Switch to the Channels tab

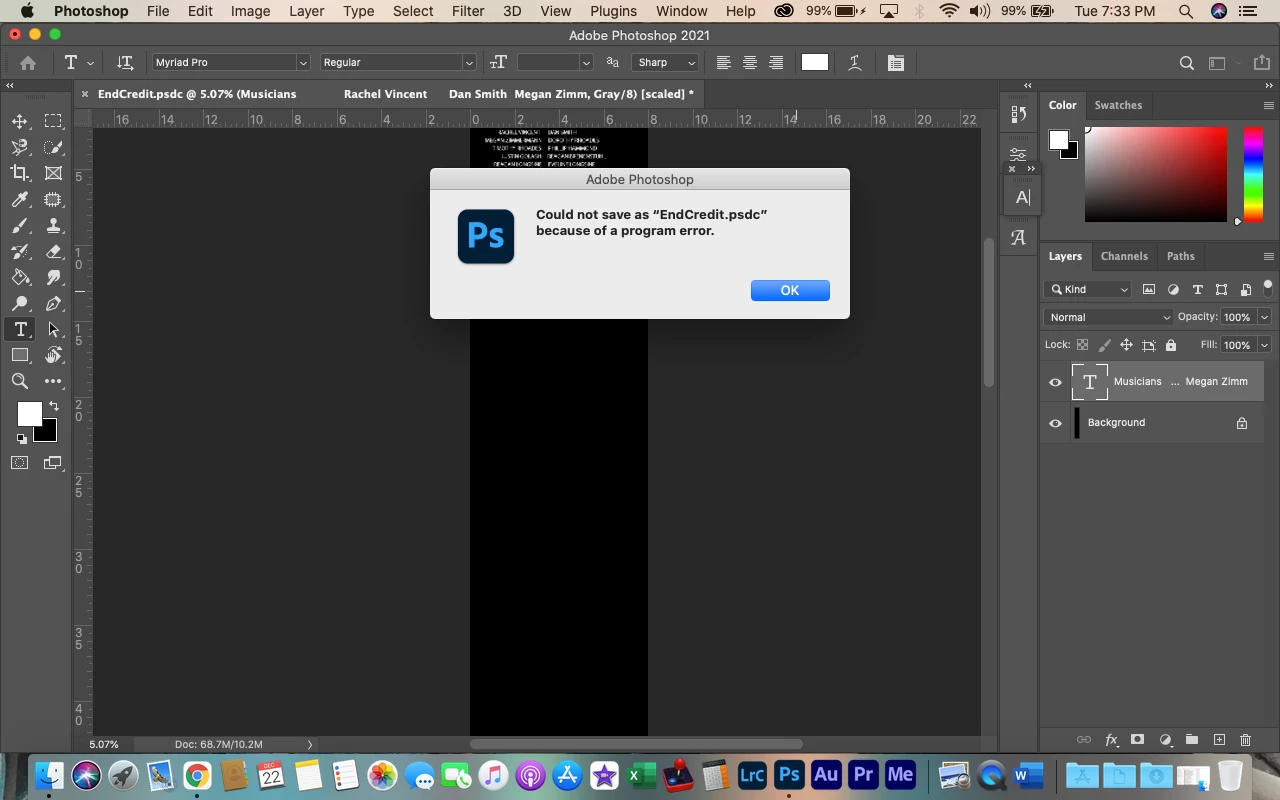coord(1124,256)
